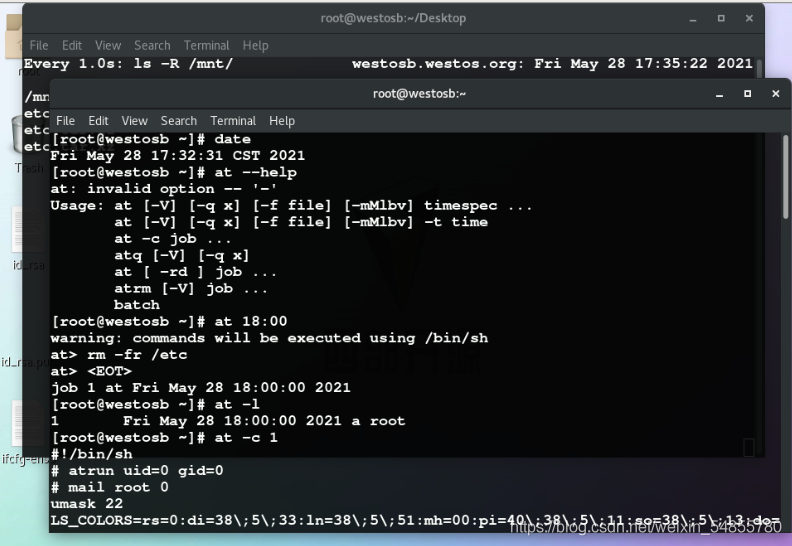The width and height of the screenshot is (792, 546).
Task: Click the 'at 18:00' command line
Action: 169,321
